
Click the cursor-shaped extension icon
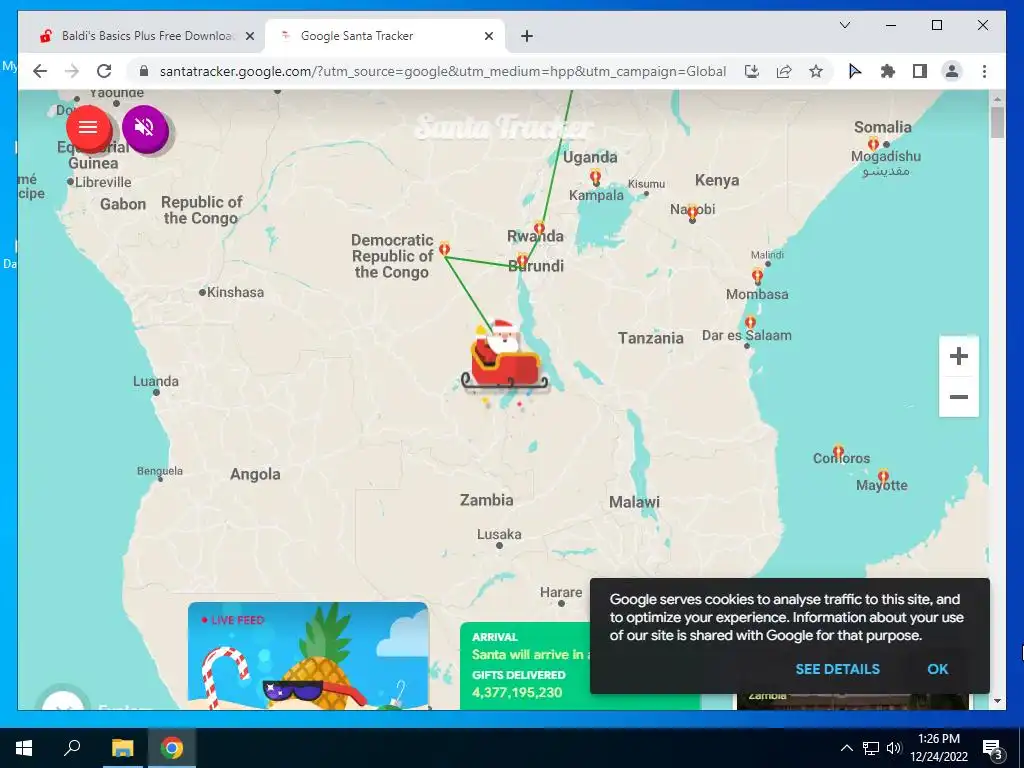tap(854, 71)
